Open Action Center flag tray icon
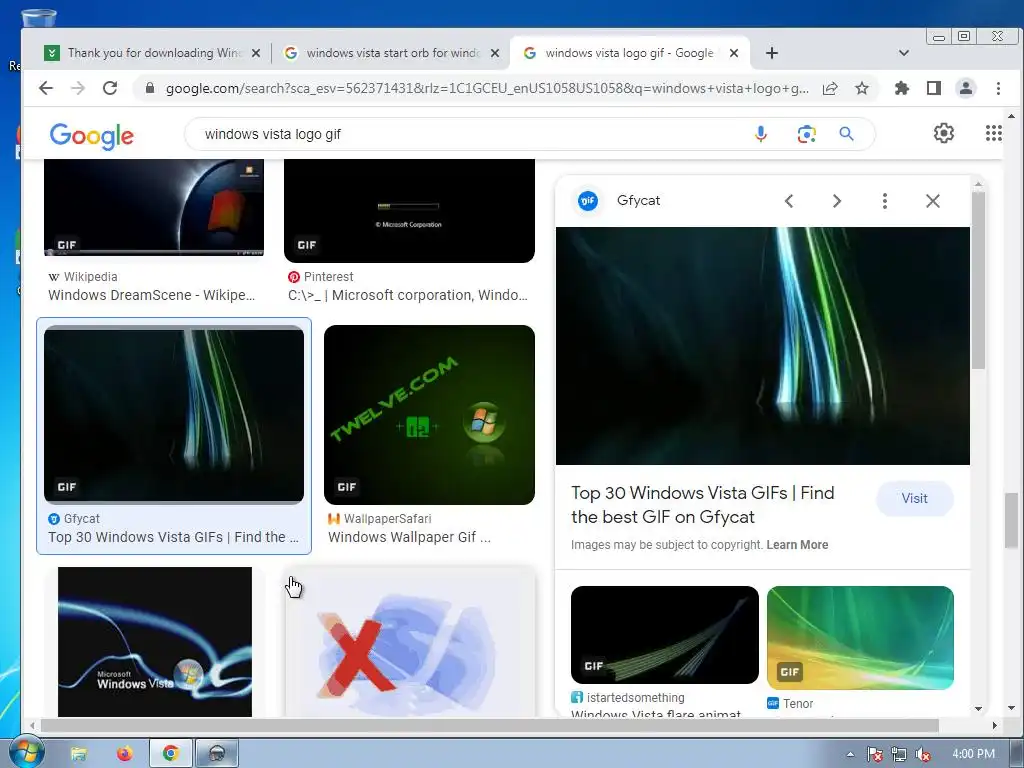Screen dimensions: 1024x768 click(x=874, y=754)
